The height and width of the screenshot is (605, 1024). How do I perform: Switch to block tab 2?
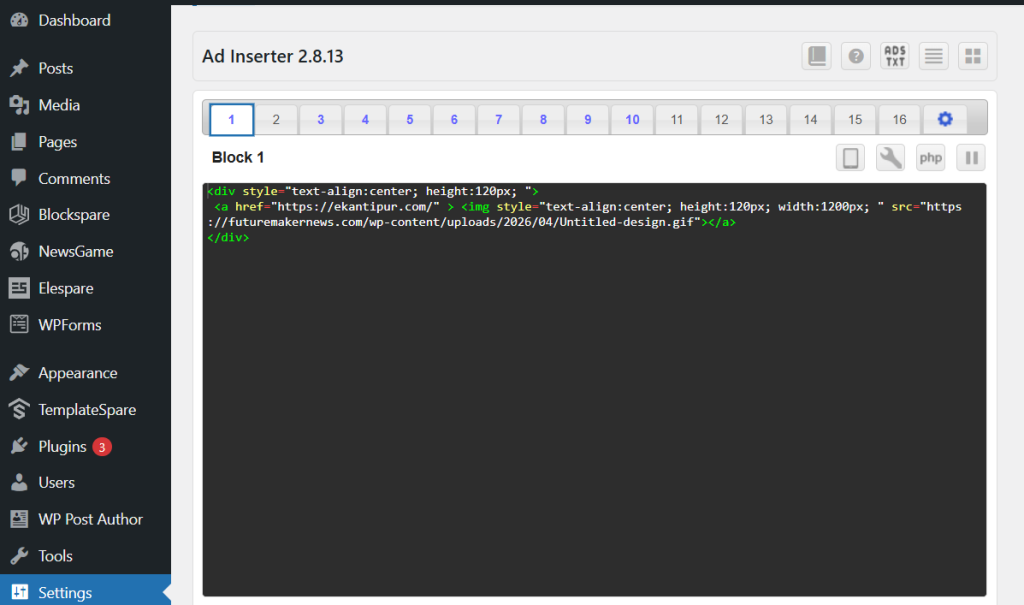tap(276, 119)
